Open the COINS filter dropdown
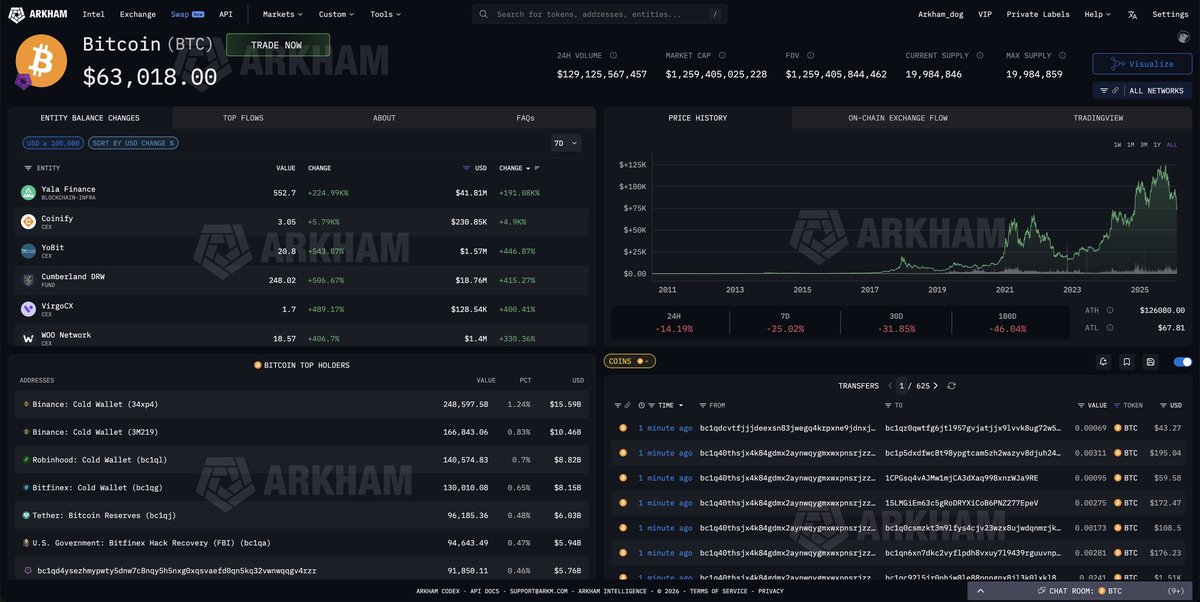1200x602 pixels. pyautogui.click(x=630, y=361)
